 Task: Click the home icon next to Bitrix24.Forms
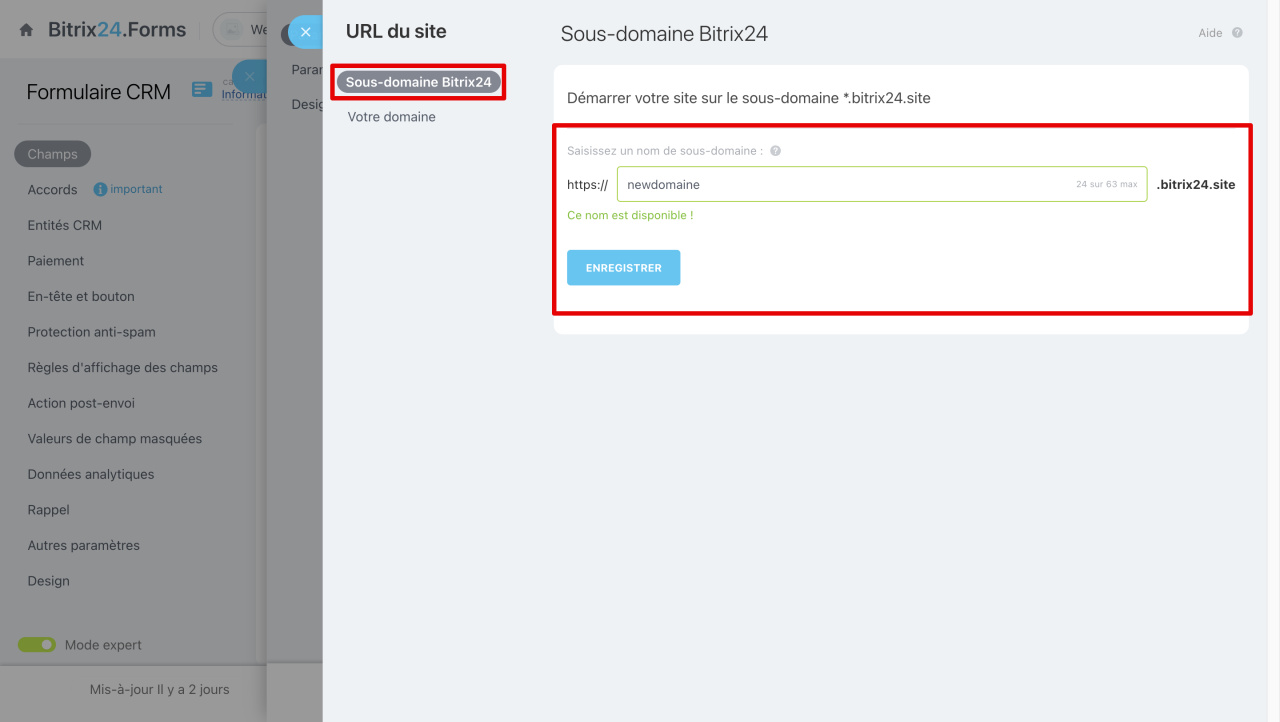tap(26, 31)
